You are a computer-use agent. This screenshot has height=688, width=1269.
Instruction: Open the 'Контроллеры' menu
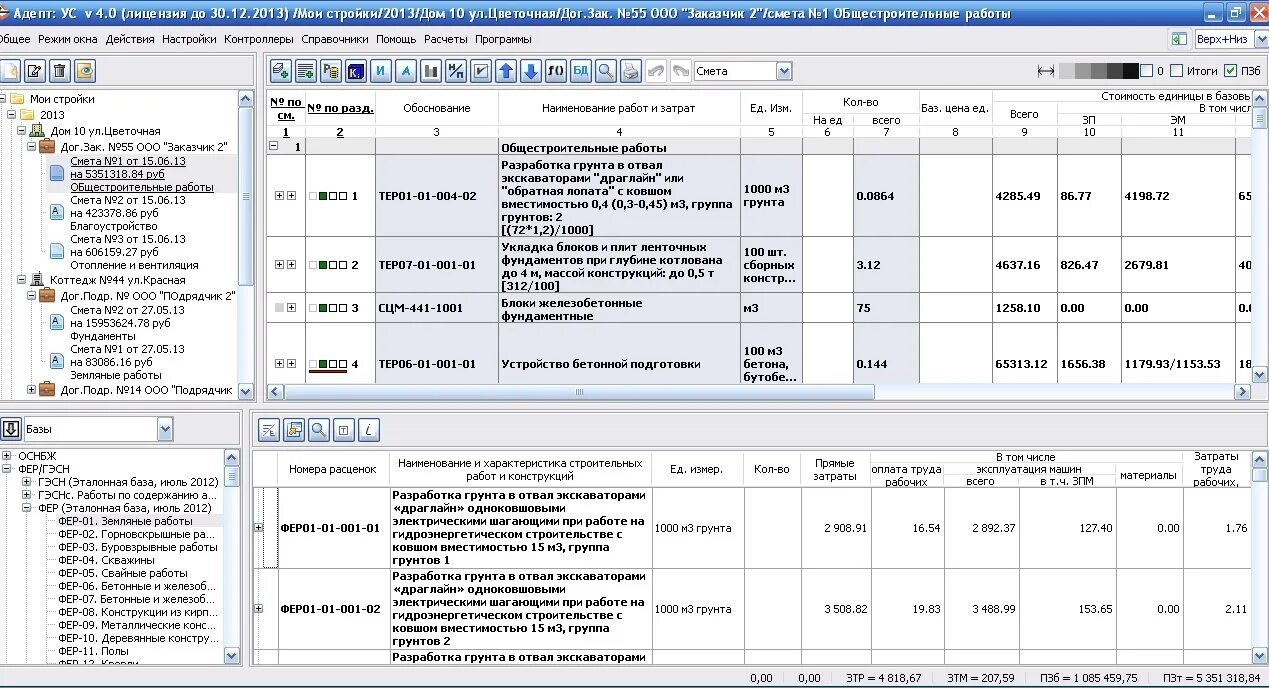coord(259,39)
